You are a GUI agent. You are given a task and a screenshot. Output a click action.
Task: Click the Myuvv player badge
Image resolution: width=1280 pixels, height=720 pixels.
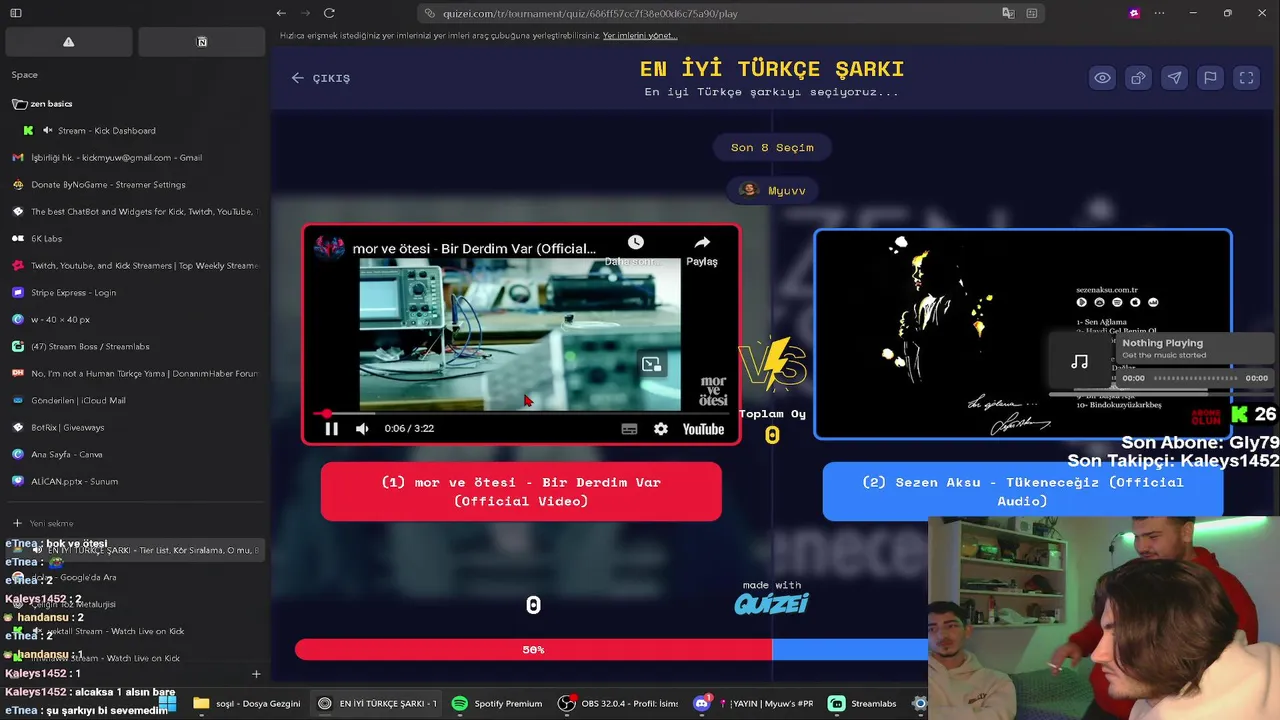[772, 190]
